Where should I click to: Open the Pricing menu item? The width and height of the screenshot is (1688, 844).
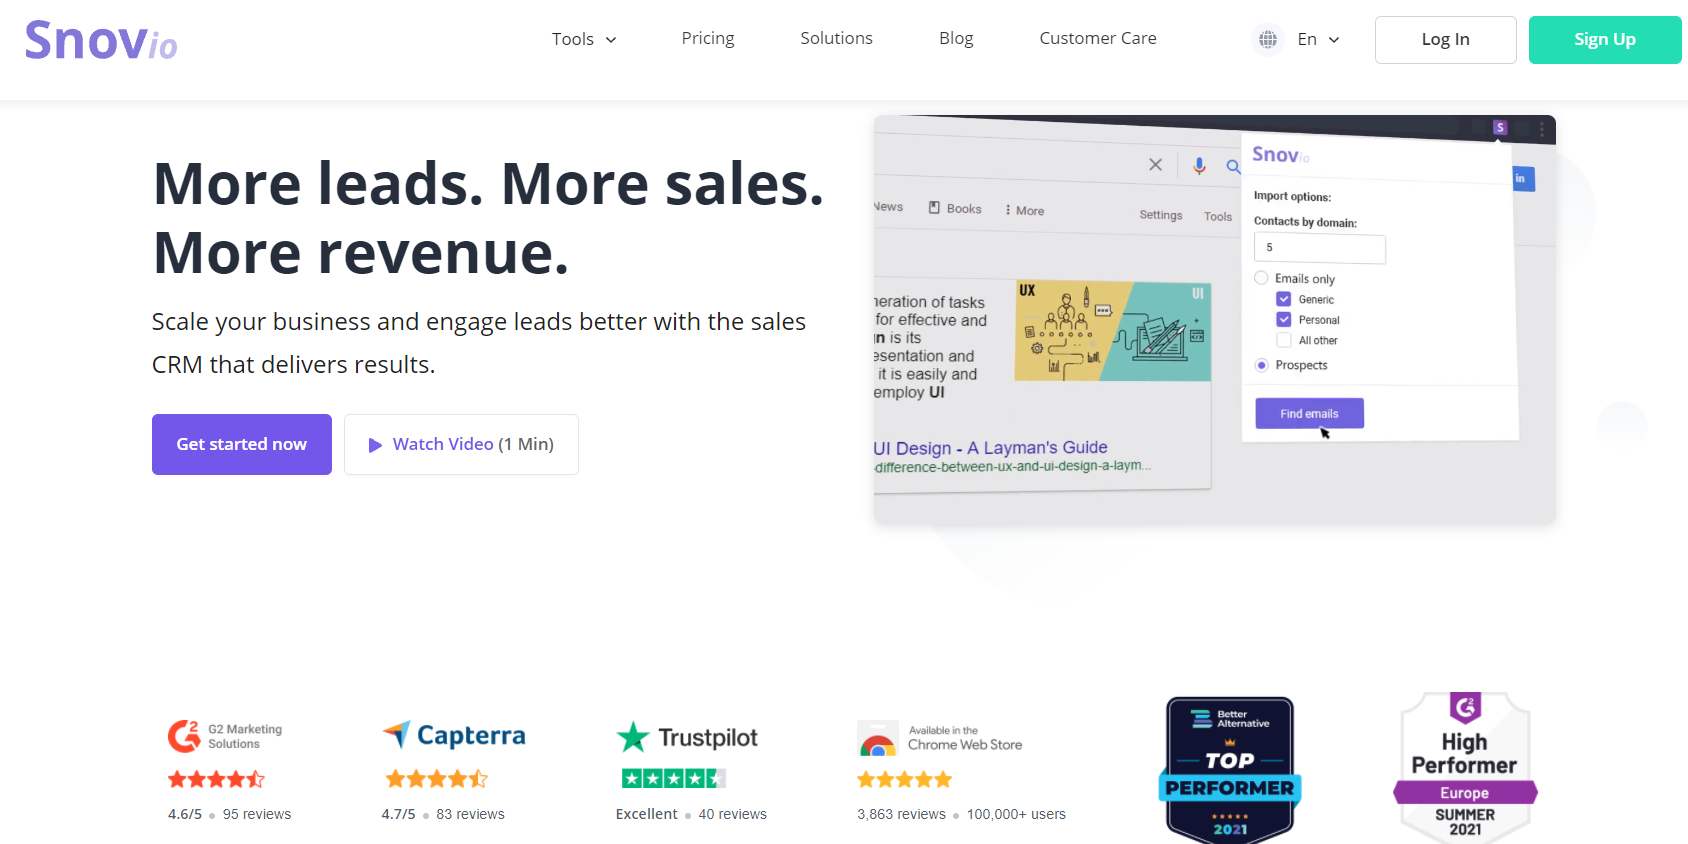pyautogui.click(x=707, y=38)
